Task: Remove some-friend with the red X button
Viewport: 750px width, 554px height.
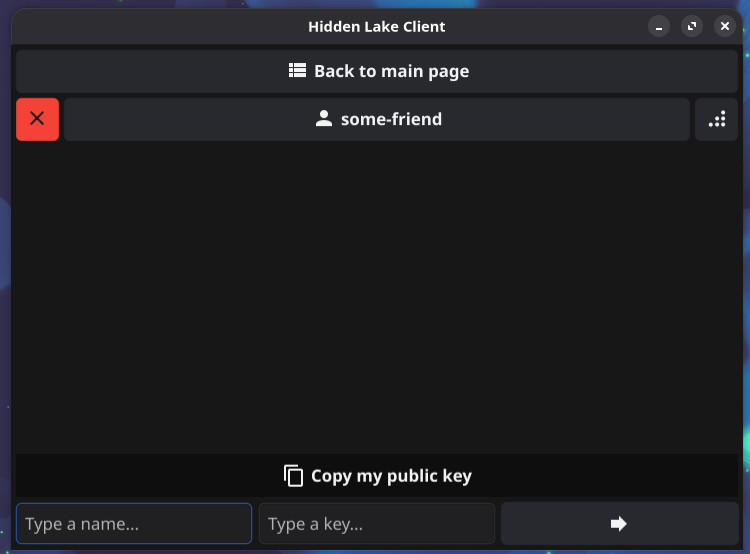Action: (x=37, y=119)
